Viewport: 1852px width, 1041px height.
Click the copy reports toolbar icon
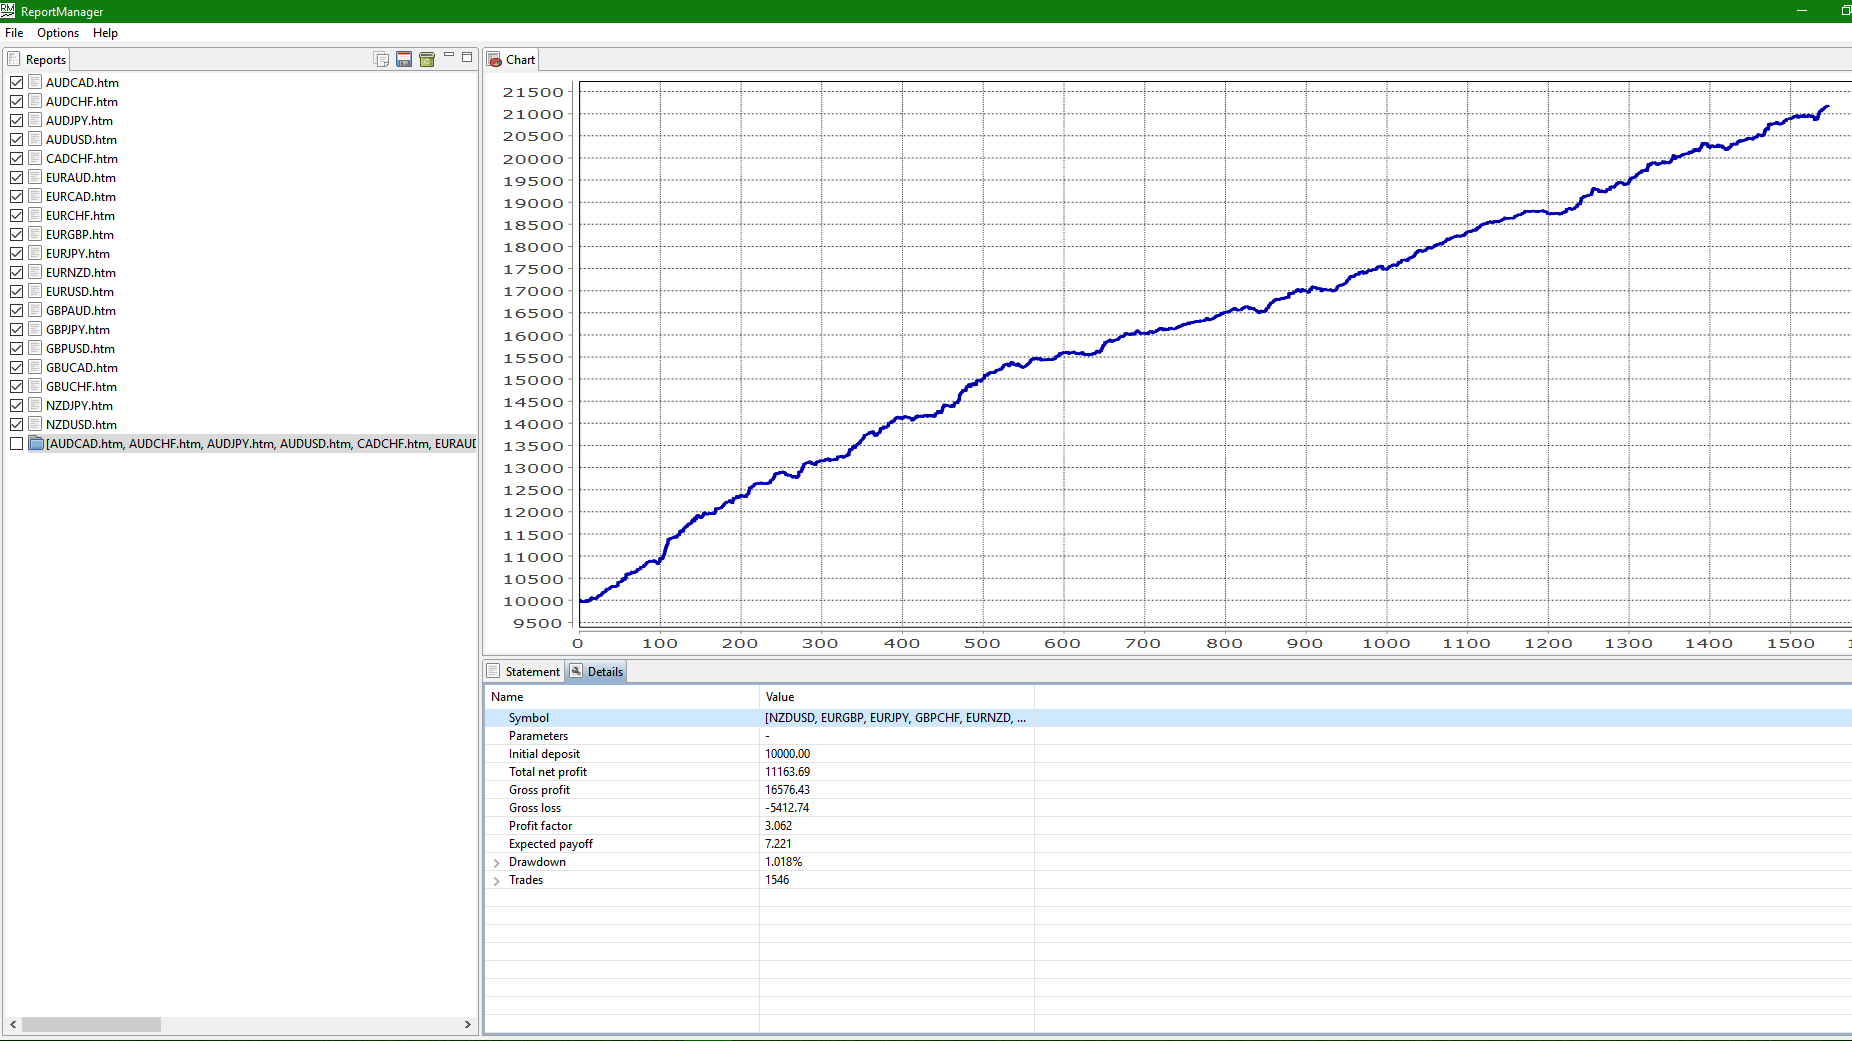pyautogui.click(x=381, y=59)
